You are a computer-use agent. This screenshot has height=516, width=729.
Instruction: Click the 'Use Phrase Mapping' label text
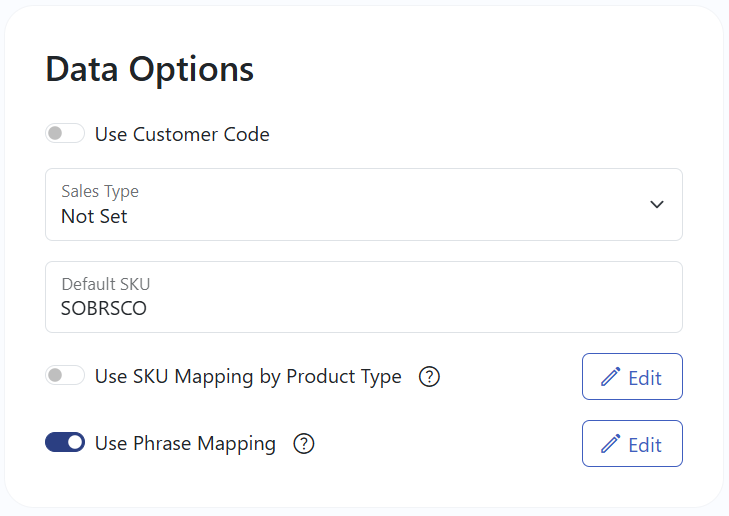[x=185, y=444]
